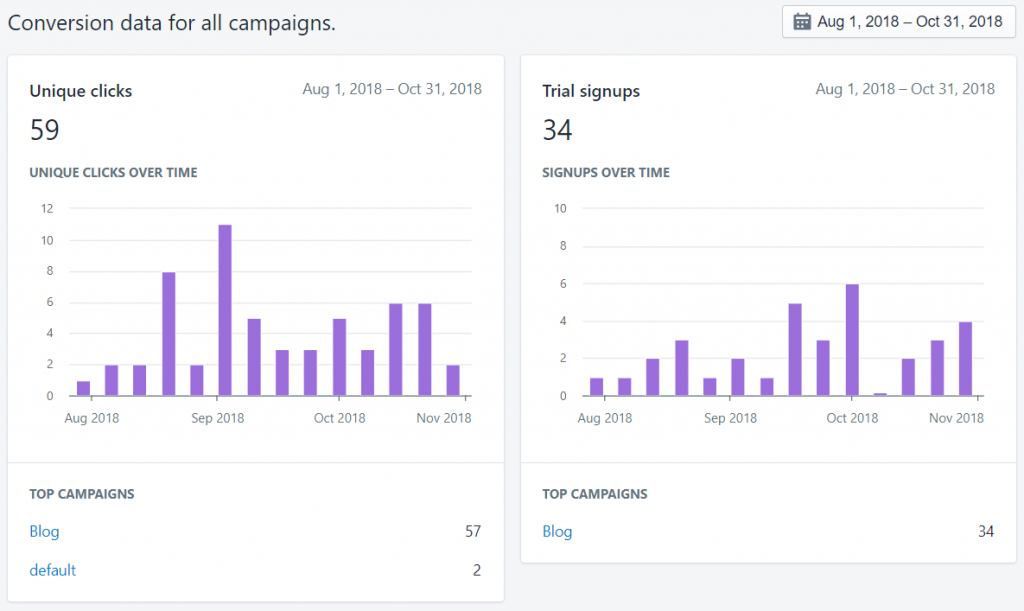Screen dimensions: 1024x611
Task: Click the date range text in Trial signups card
Action: (x=905, y=89)
